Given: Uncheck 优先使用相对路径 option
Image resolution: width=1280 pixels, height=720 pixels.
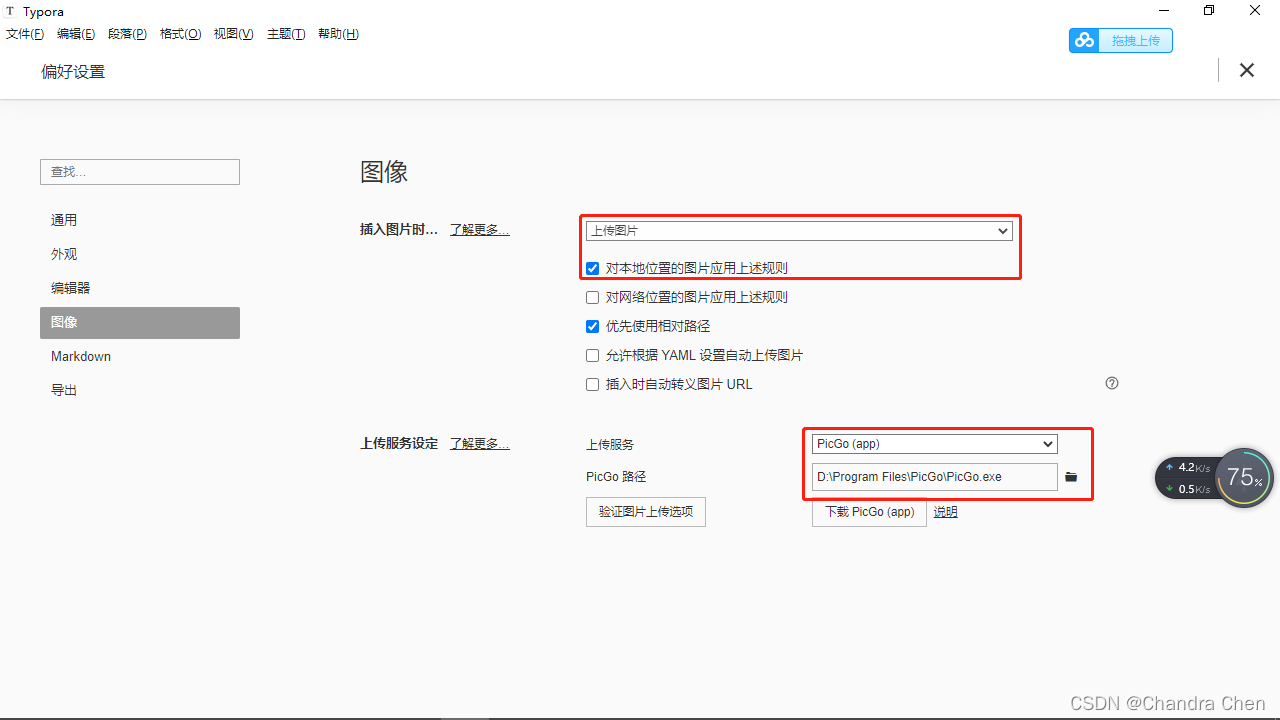Looking at the screenshot, I should pyautogui.click(x=593, y=326).
